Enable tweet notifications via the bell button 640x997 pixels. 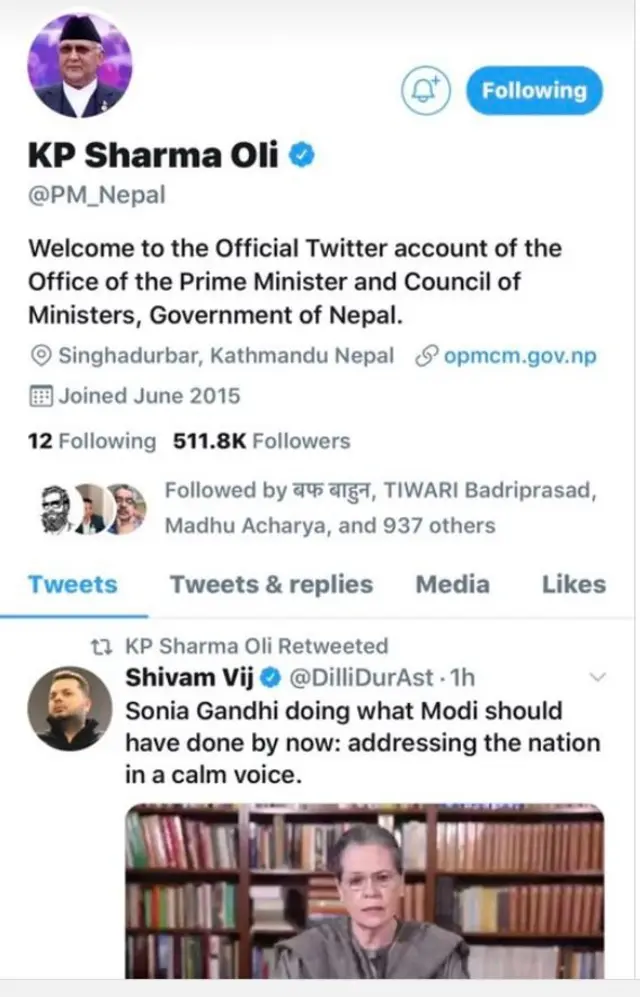(x=425, y=91)
